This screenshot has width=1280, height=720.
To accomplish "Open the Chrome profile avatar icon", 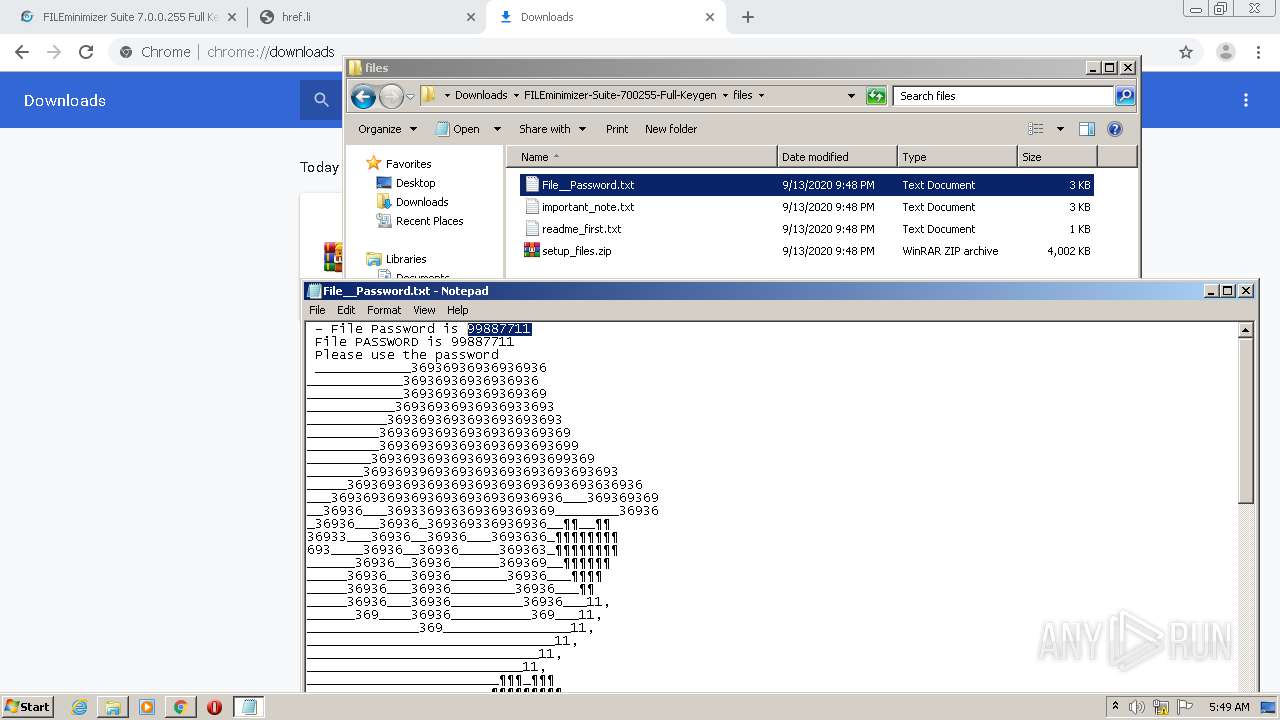I will click(1225, 52).
